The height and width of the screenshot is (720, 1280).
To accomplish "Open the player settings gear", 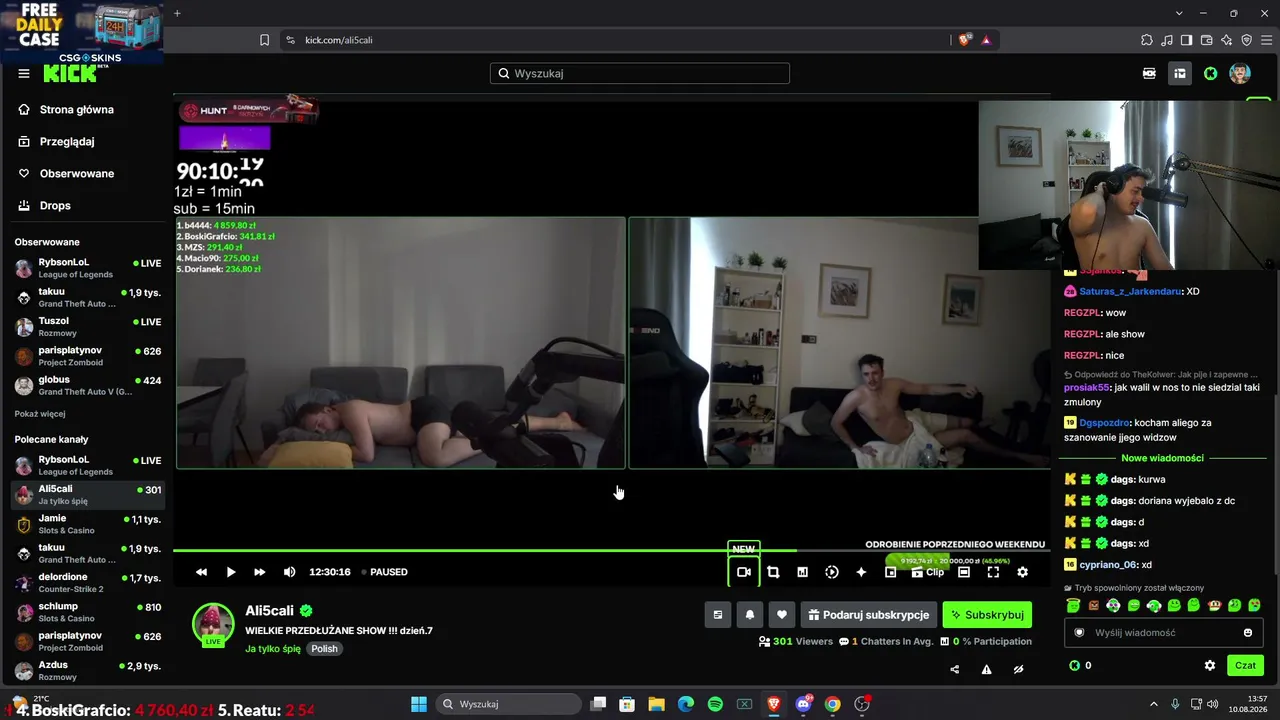I will point(1022,572).
